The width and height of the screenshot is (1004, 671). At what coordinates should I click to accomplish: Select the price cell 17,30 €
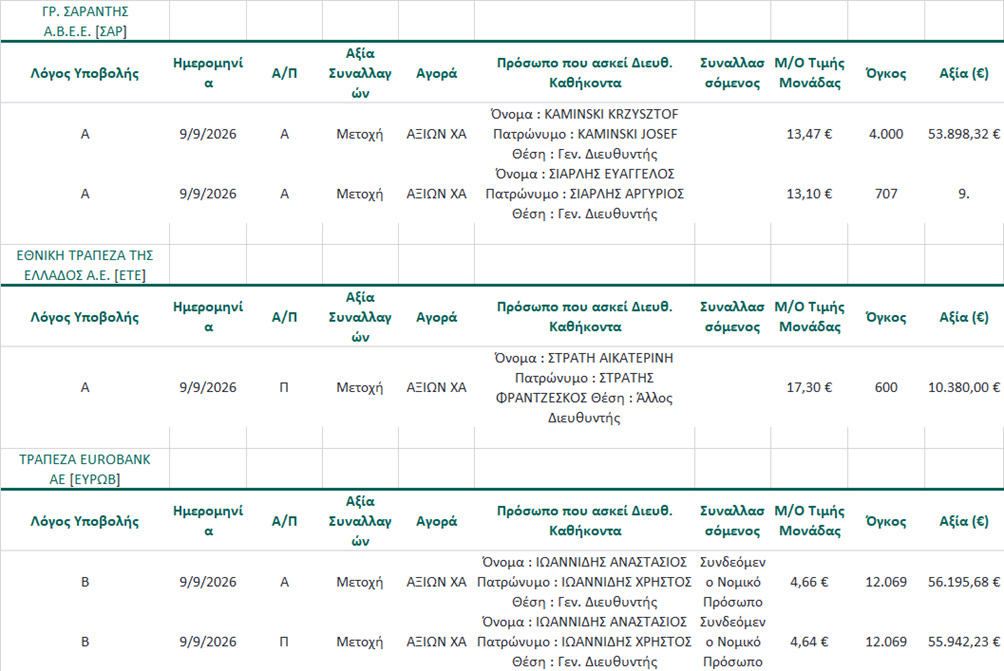point(809,387)
